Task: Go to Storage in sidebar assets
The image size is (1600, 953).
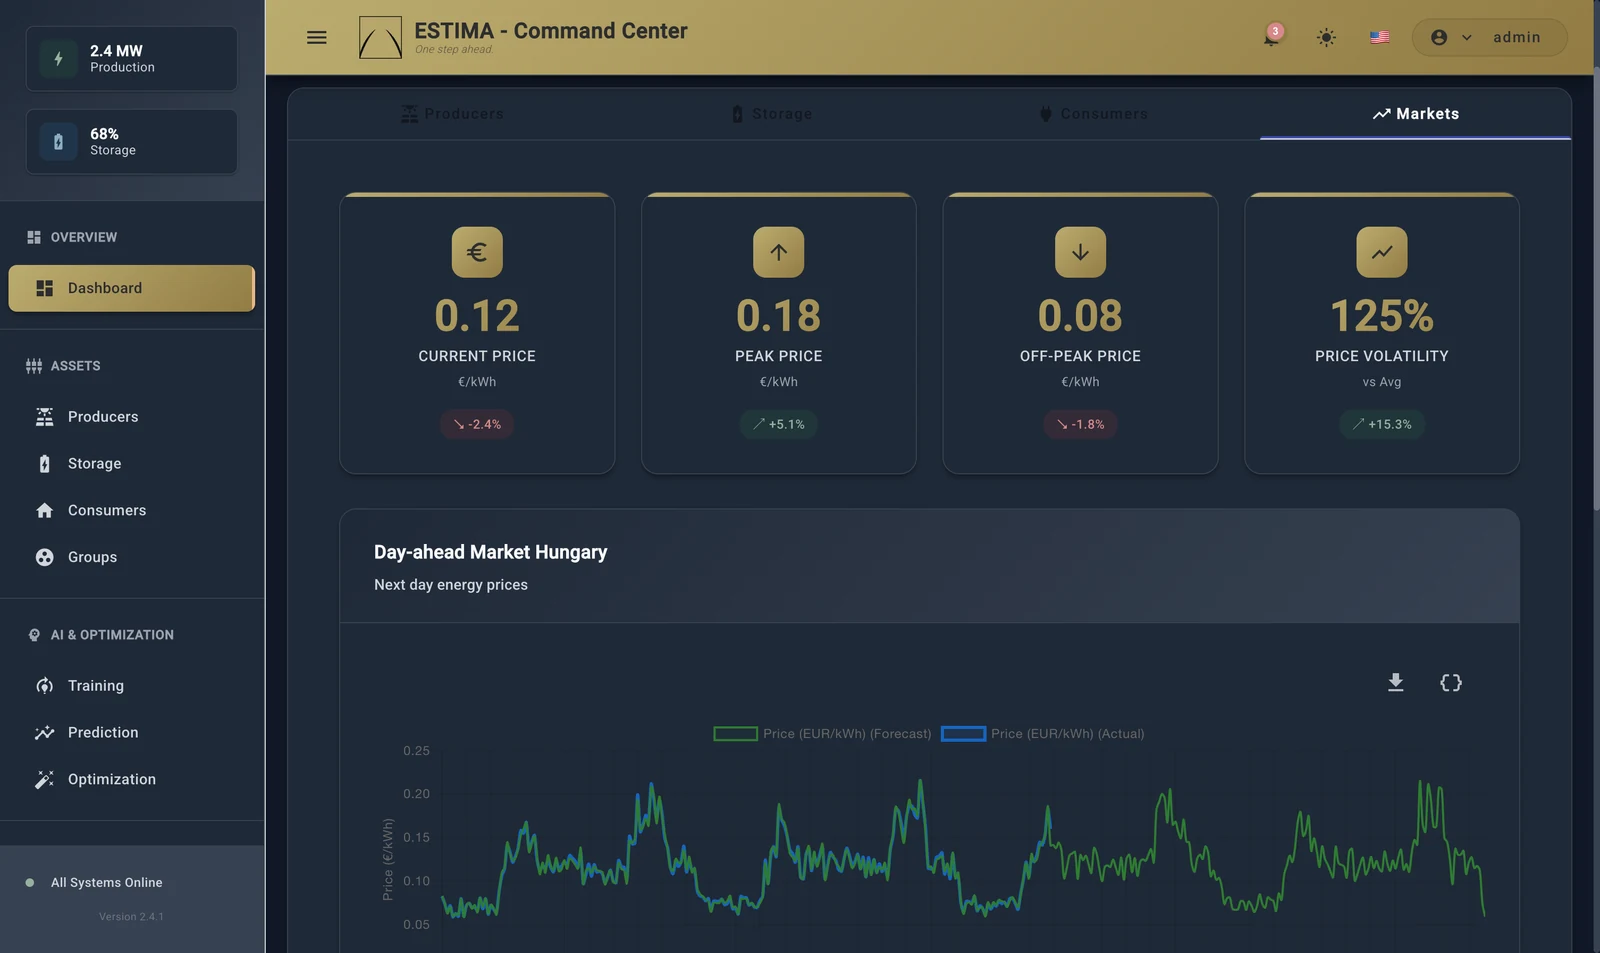Action: pyautogui.click(x=132, y=464)
